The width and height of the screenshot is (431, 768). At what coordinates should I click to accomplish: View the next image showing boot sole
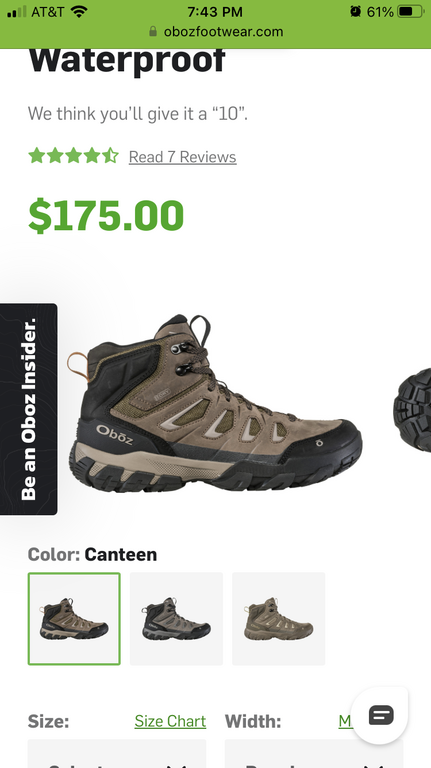(x=412, y=410)
